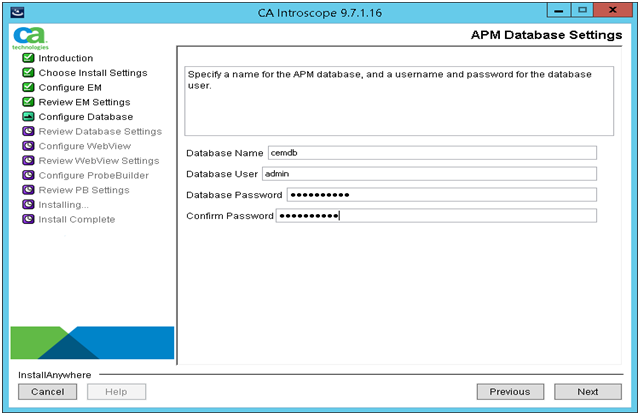Cancel the installation
Image resolution: width=640 pixels, height=415 pixels.
click(x=47, y=392)
